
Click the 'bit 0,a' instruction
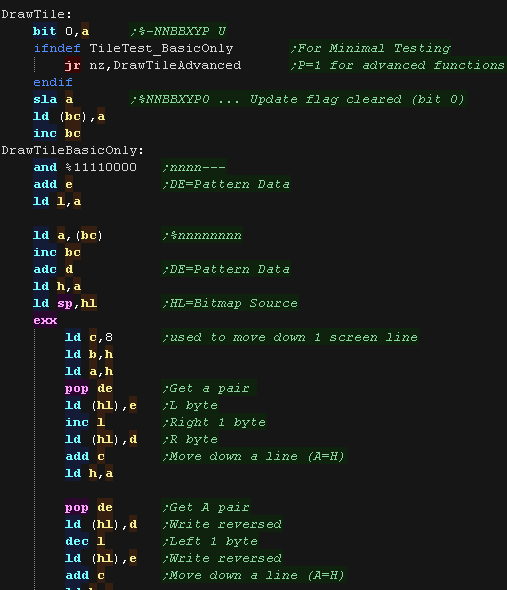(61, 31)
